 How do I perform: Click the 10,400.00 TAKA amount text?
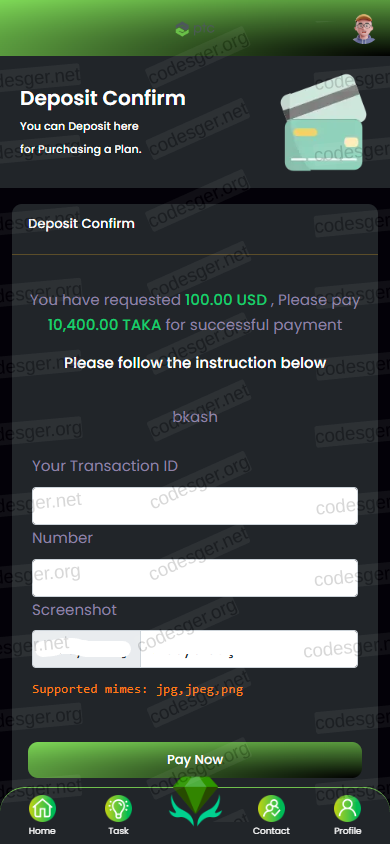tap(104, 325)
